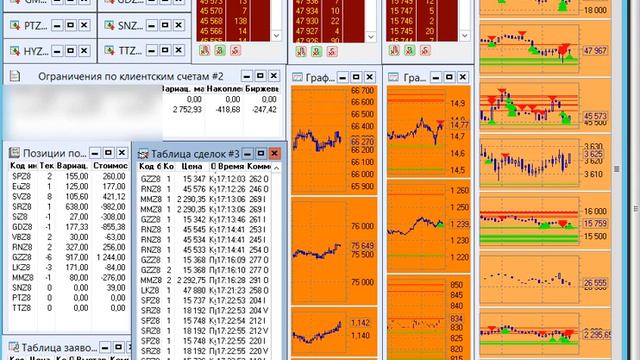The width and height of the screenshot is (640, 360).
Task: Click the chart with the 14,77 price label
Action: pyautogui.click(x=429, y=131)
